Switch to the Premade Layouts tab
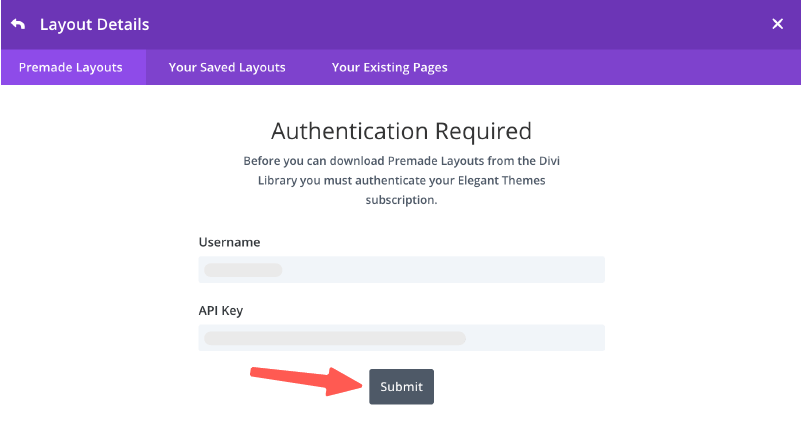 71,68
